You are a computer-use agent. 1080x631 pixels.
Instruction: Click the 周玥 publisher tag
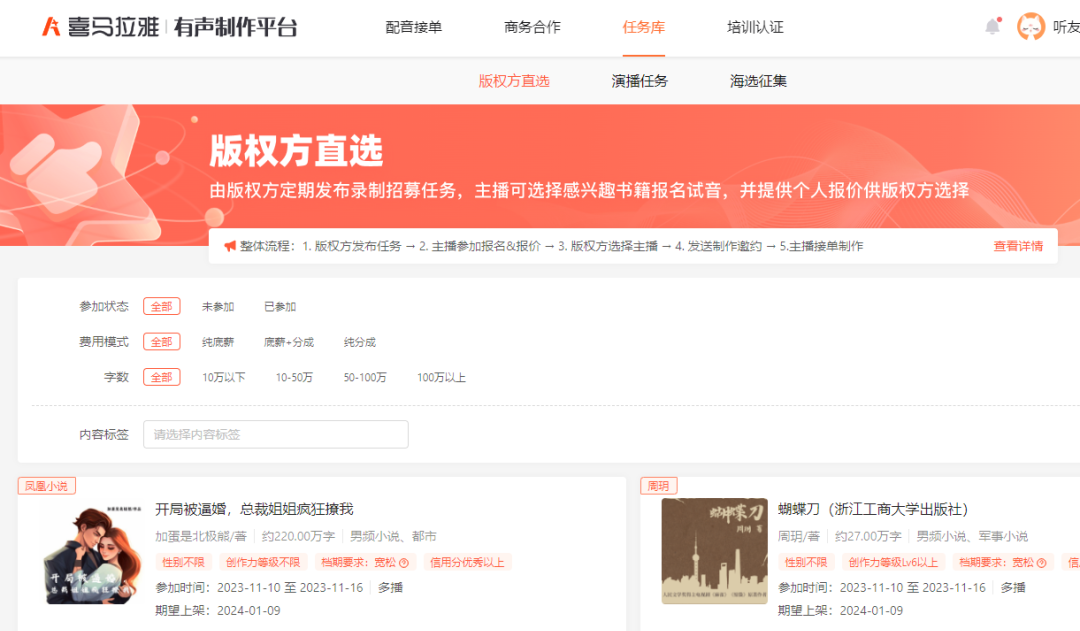[658, 486]
